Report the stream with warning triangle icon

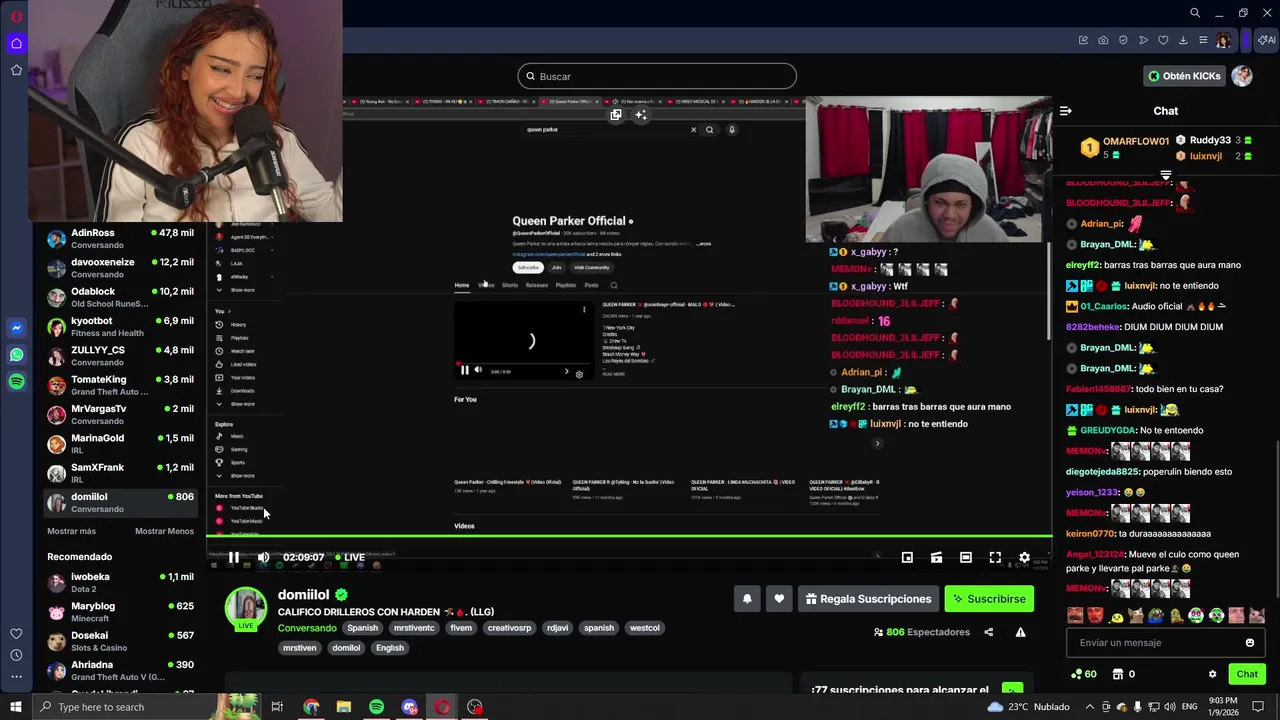click(1020, 632)
